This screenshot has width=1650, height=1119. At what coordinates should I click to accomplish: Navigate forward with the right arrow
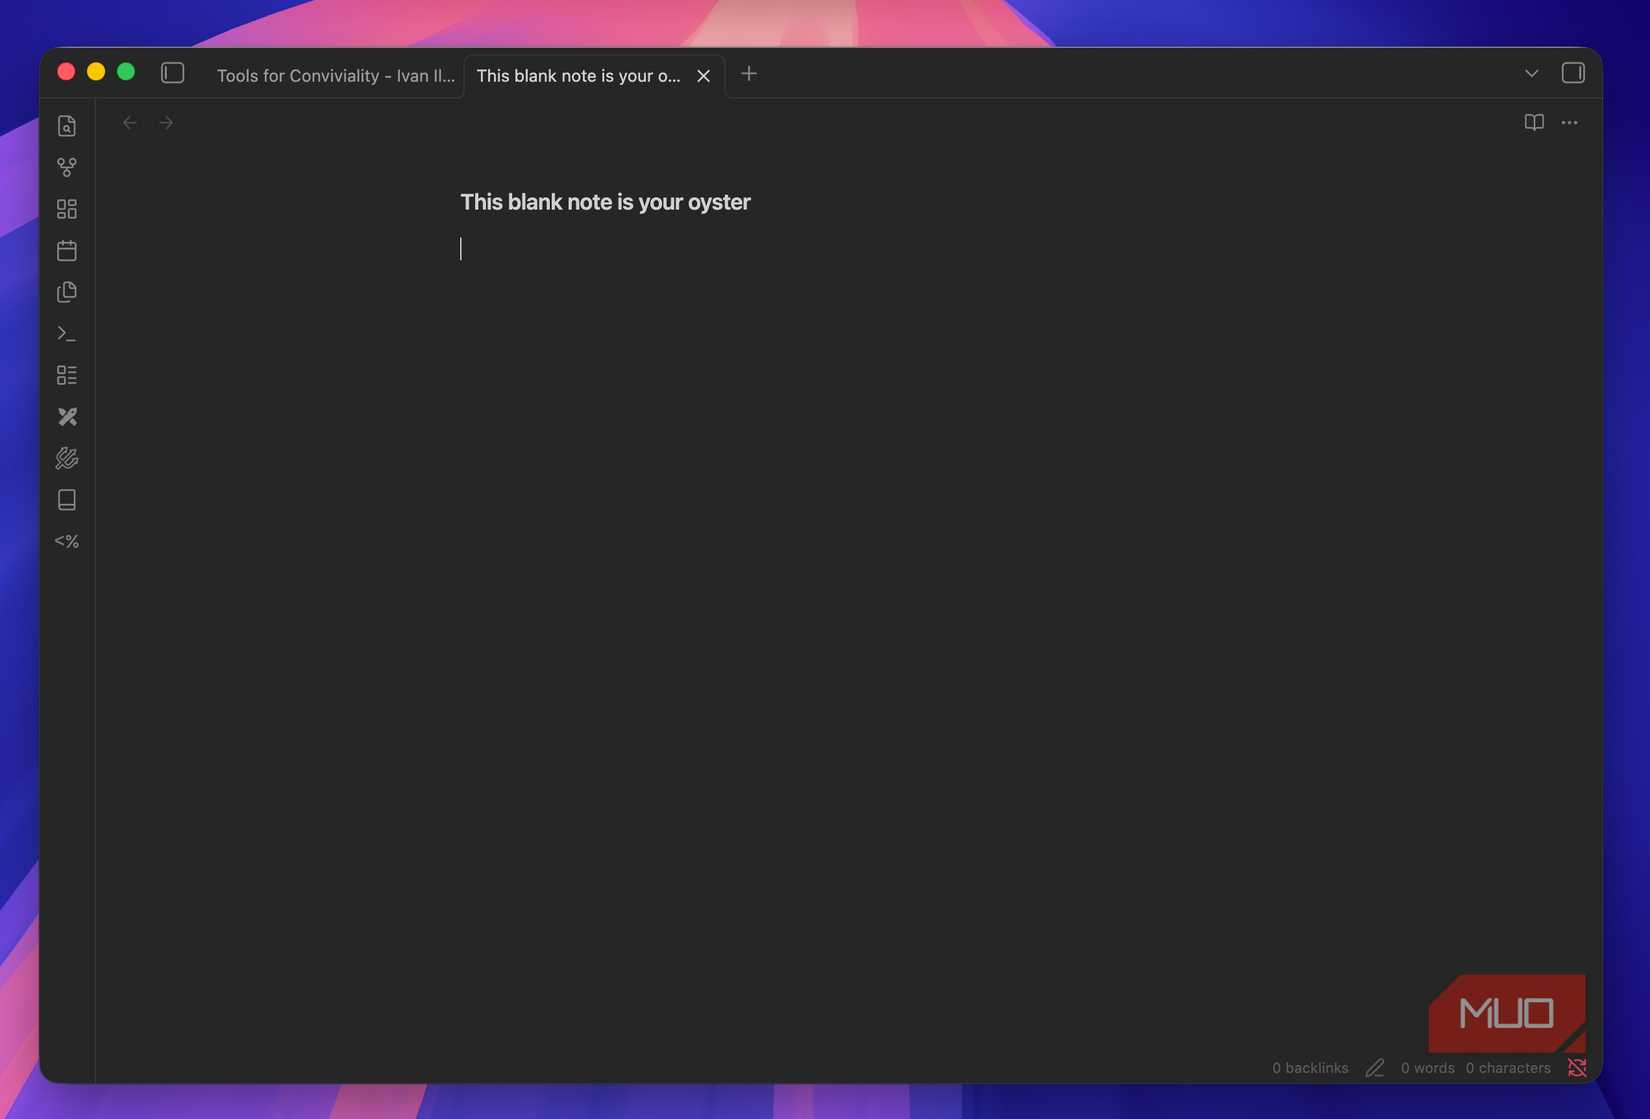[x=167, y=122]
